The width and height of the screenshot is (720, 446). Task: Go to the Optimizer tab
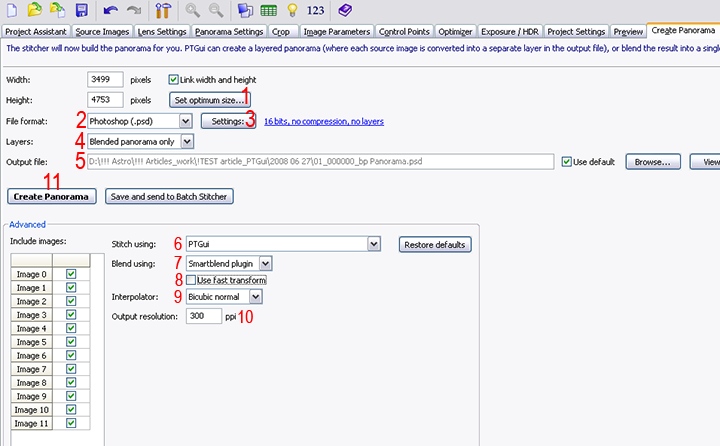click(457, 32)
